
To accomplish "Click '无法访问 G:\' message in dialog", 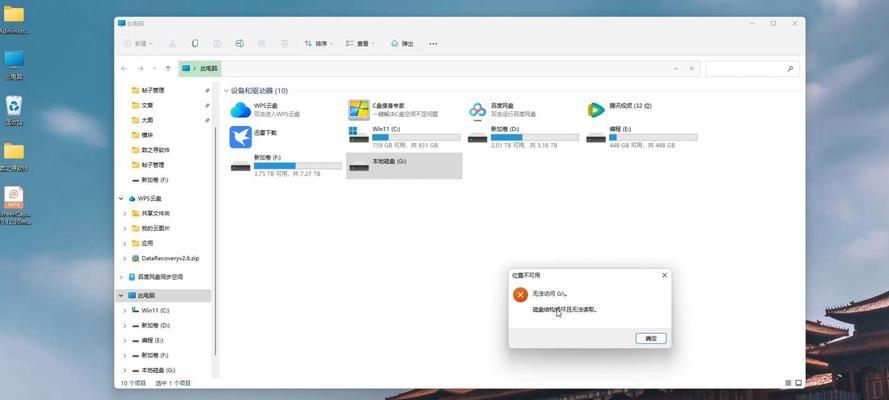I will pyautogui.click(x=550, y=293).
